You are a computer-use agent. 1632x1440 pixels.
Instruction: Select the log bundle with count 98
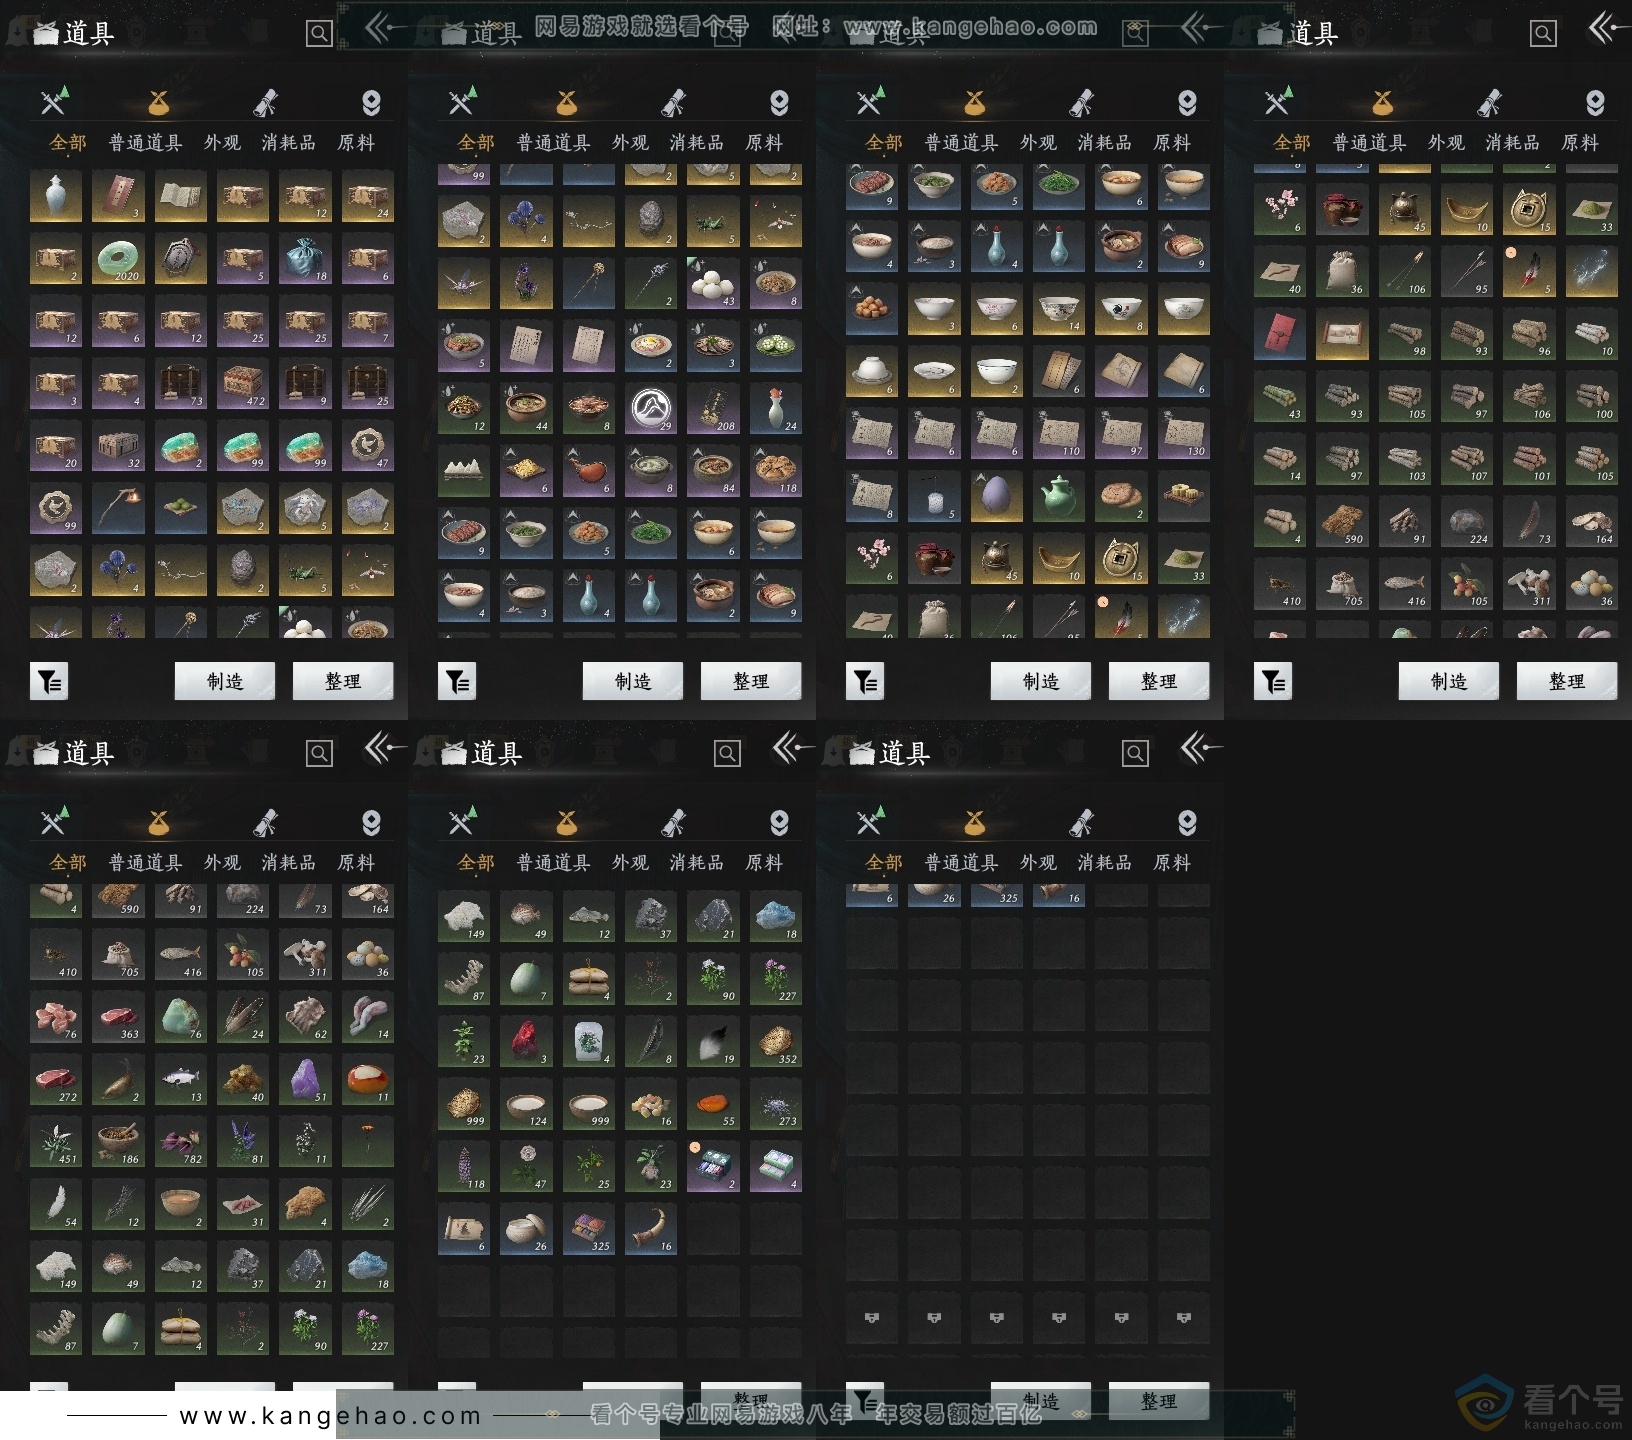pos(1404,334)
